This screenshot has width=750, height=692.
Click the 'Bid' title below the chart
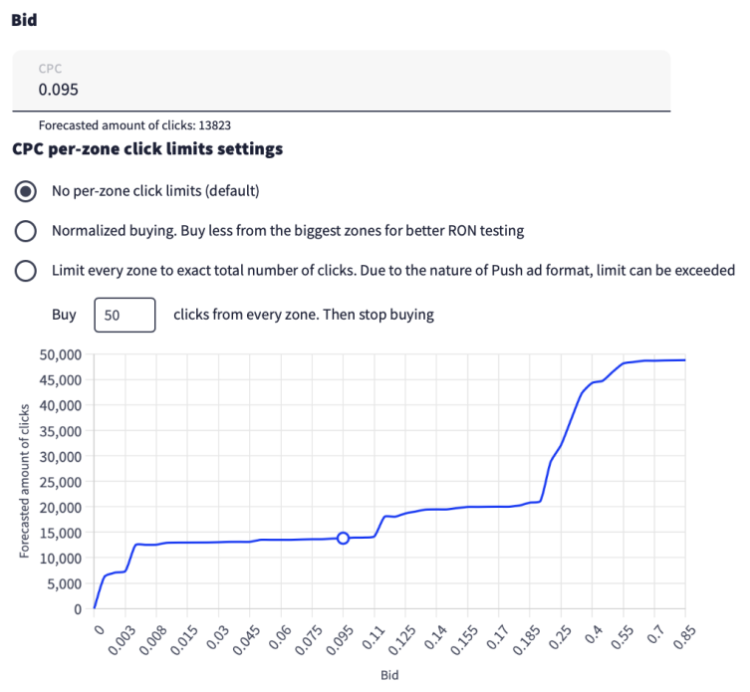click(x=390, y=675)
